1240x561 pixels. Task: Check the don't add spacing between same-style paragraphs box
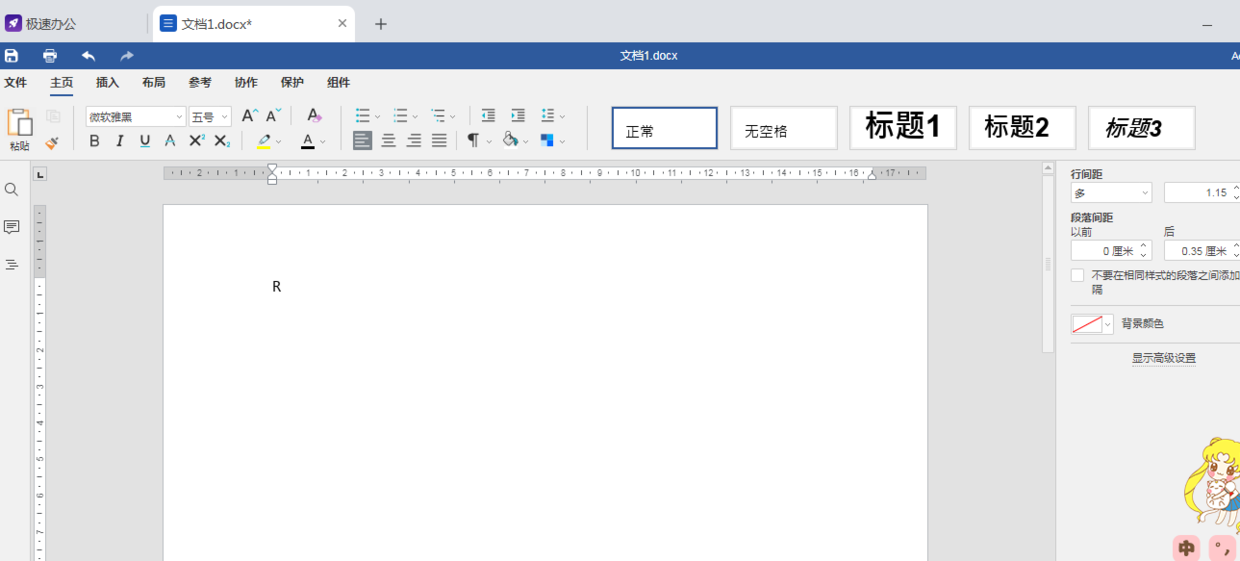1078,276
